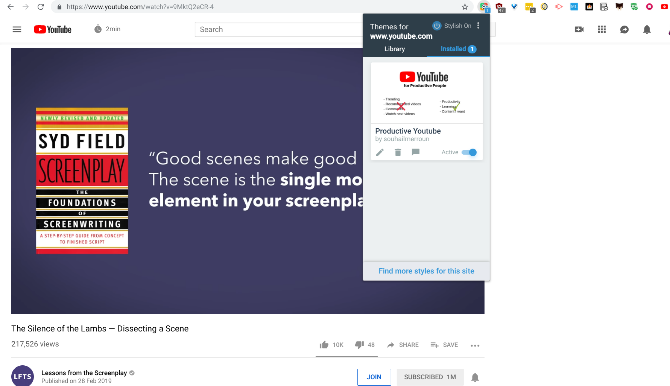Click the create video camera icon
670x386 pixels.
(579, 29)
